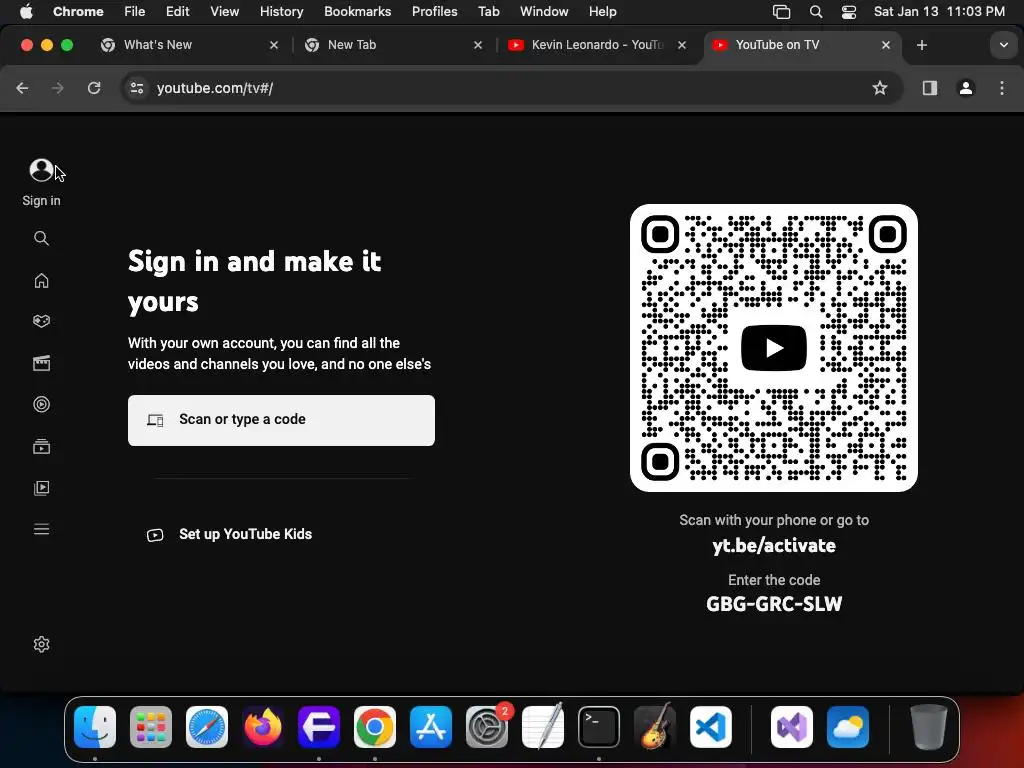Open the File menu

click(135, 11)
